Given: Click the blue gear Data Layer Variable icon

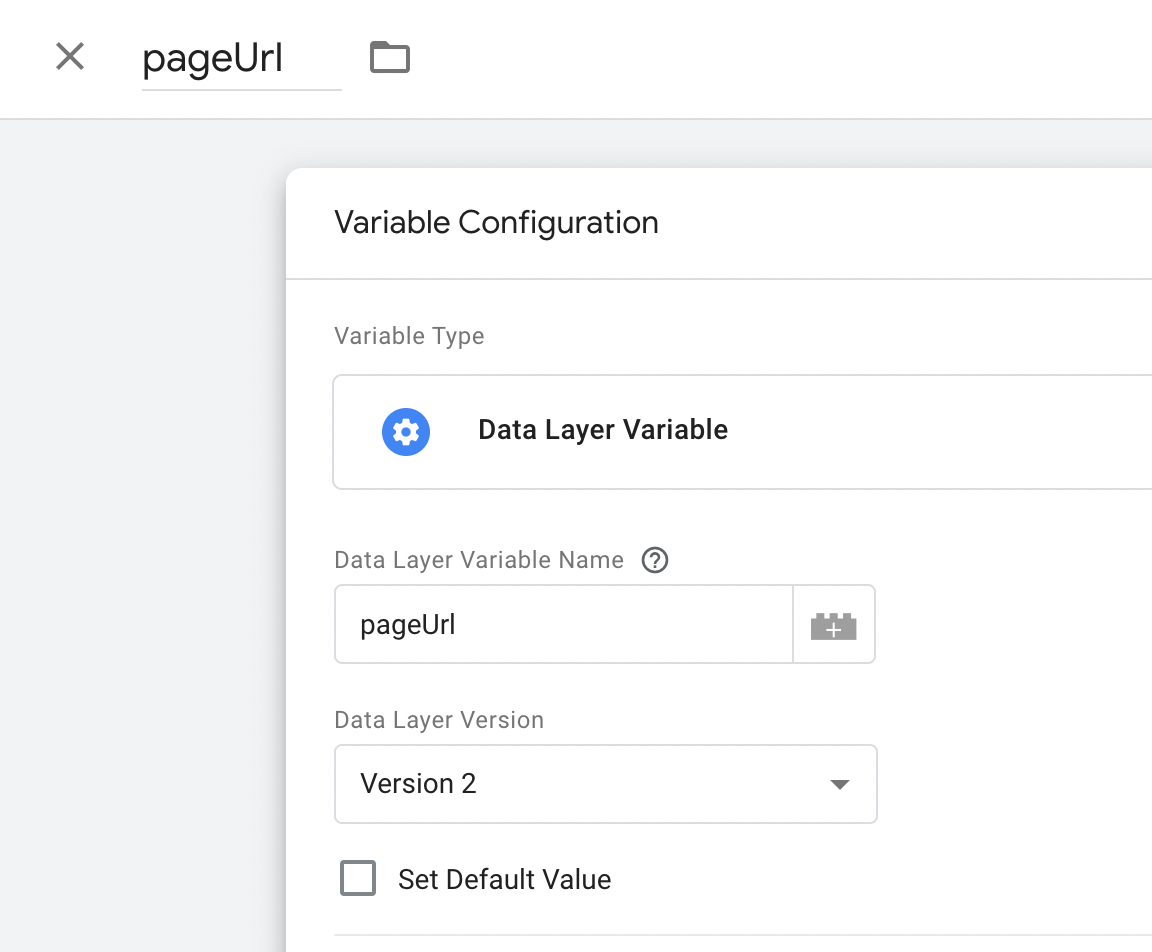Looking at the screenshot, I should point(406,431).
